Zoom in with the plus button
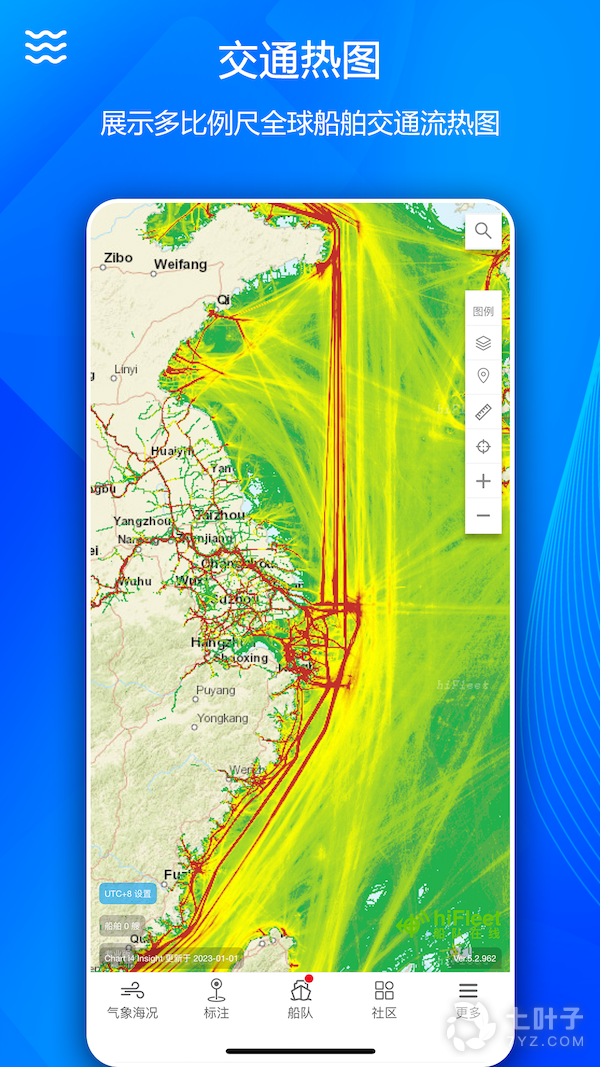Viewport: 600px width, 1067px height. (x=483, y=481)
